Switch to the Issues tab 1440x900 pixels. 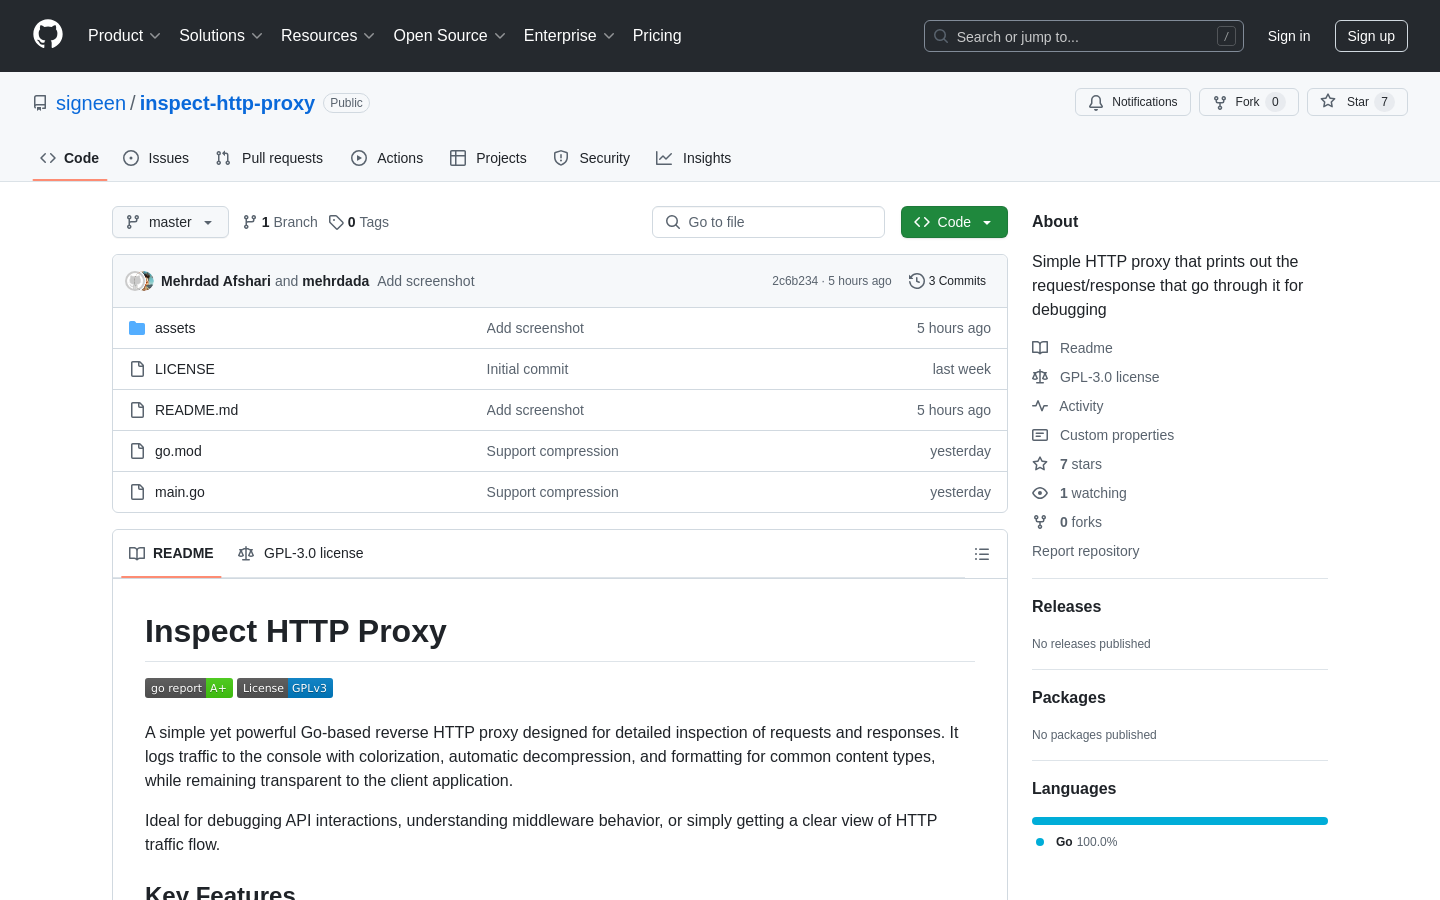click(156, 158)
